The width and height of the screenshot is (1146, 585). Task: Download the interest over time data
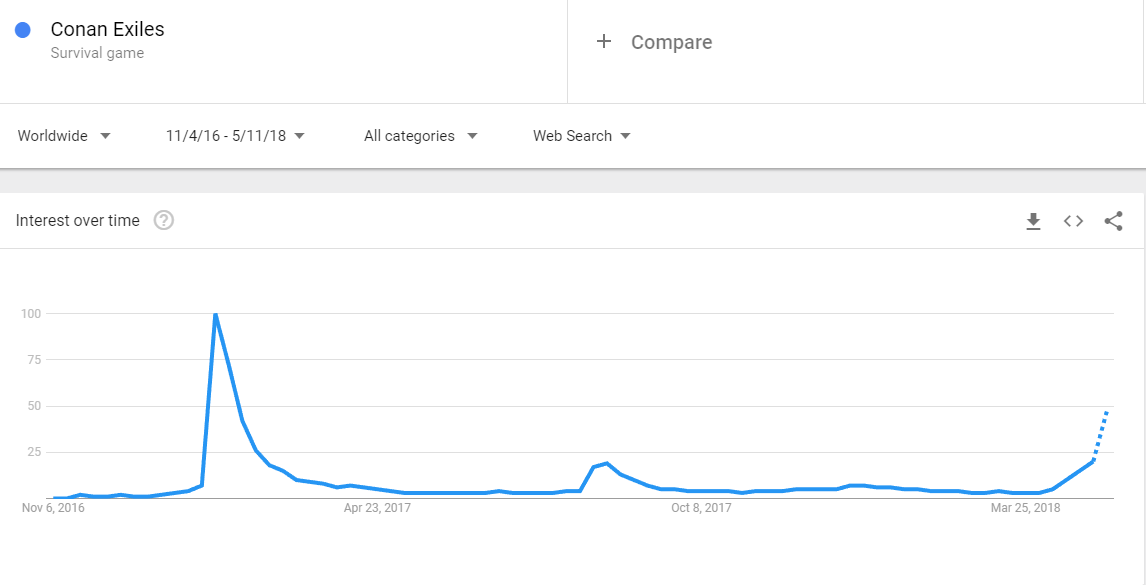1033,221
